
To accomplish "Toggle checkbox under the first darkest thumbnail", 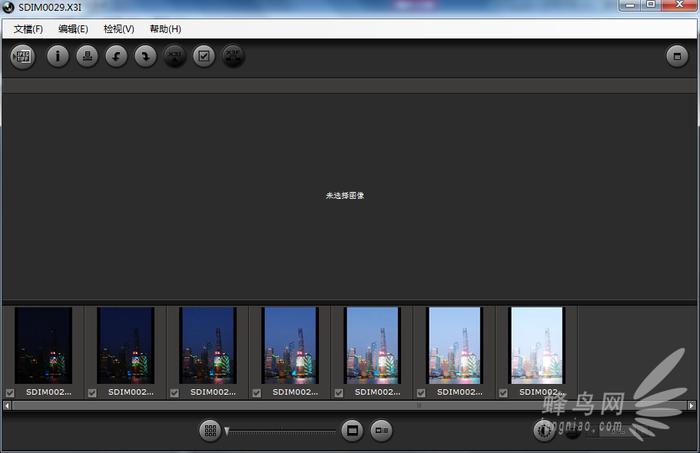I will pos(10,393).
